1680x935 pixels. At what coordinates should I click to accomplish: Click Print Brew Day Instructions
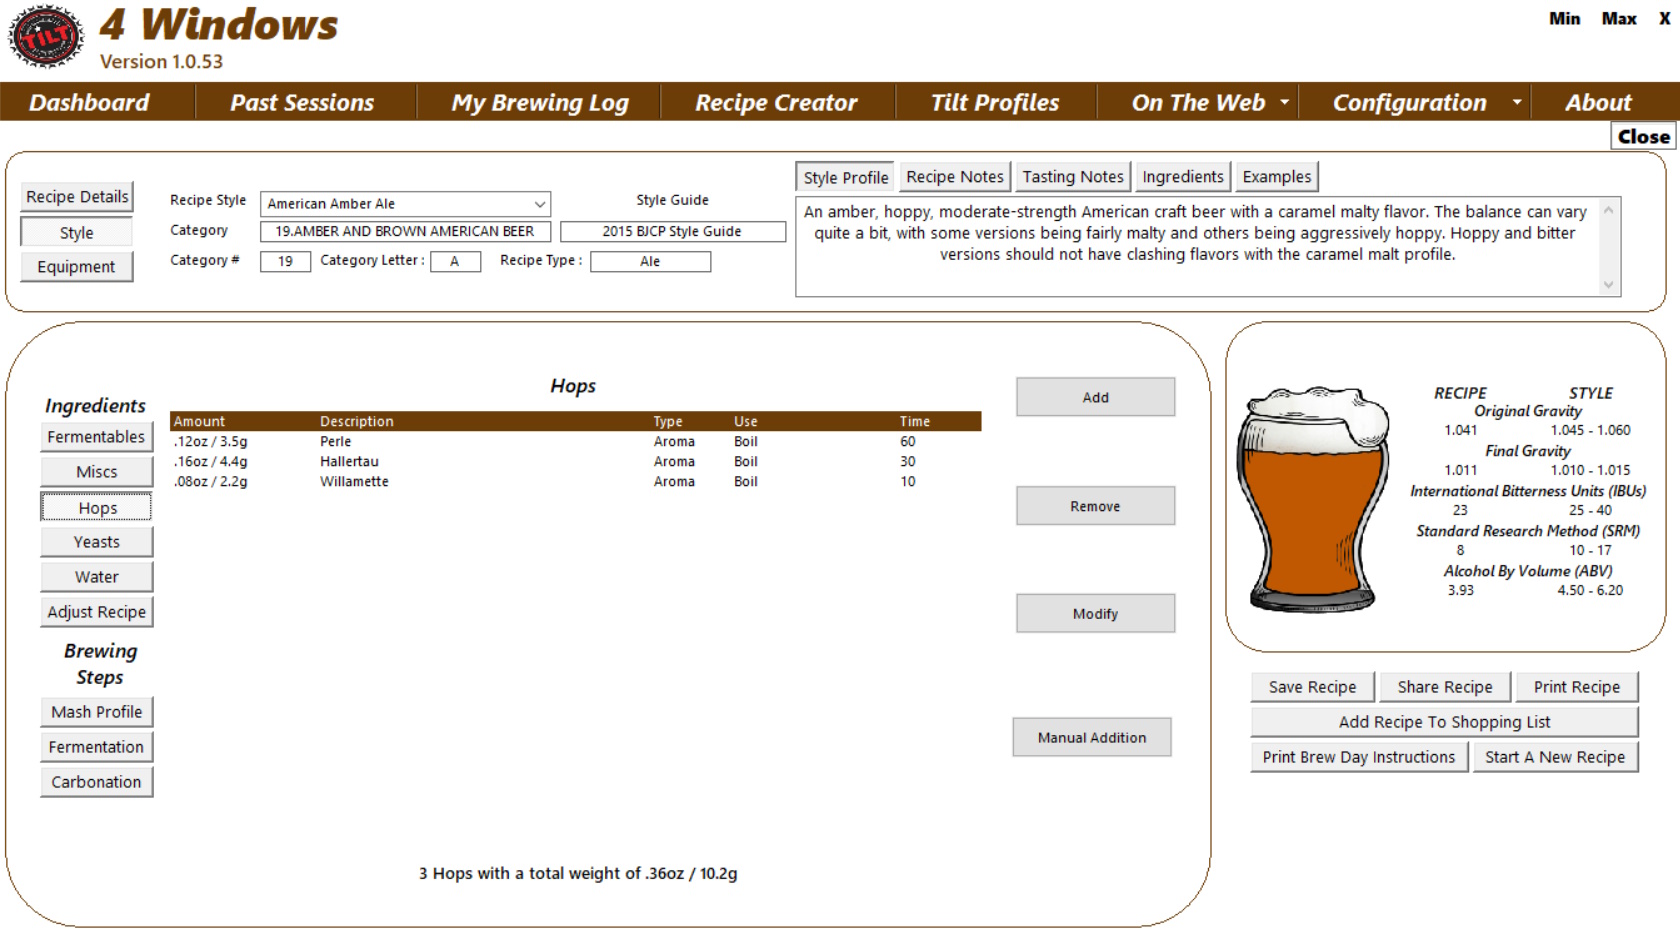click(x=1358, y=757)
